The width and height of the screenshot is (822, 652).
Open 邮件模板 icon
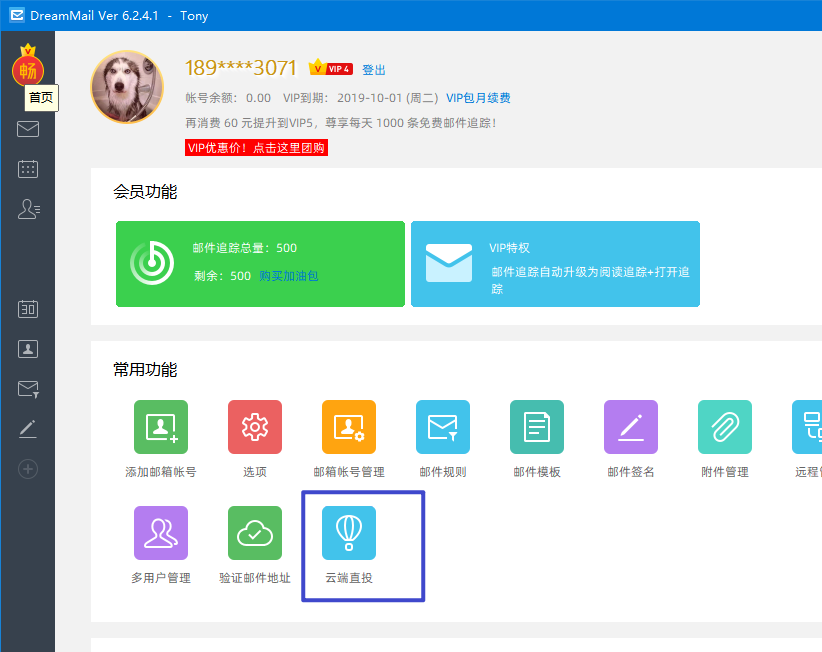537,427
